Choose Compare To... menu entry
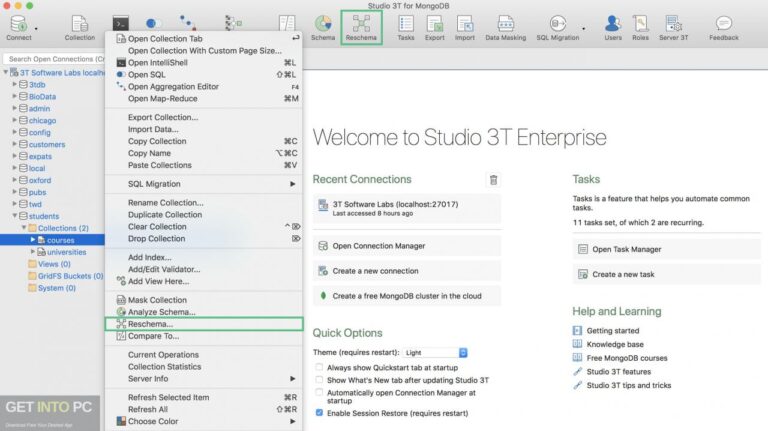The height and width of the screenshot is (431, 768). click(x=204, y=336)
